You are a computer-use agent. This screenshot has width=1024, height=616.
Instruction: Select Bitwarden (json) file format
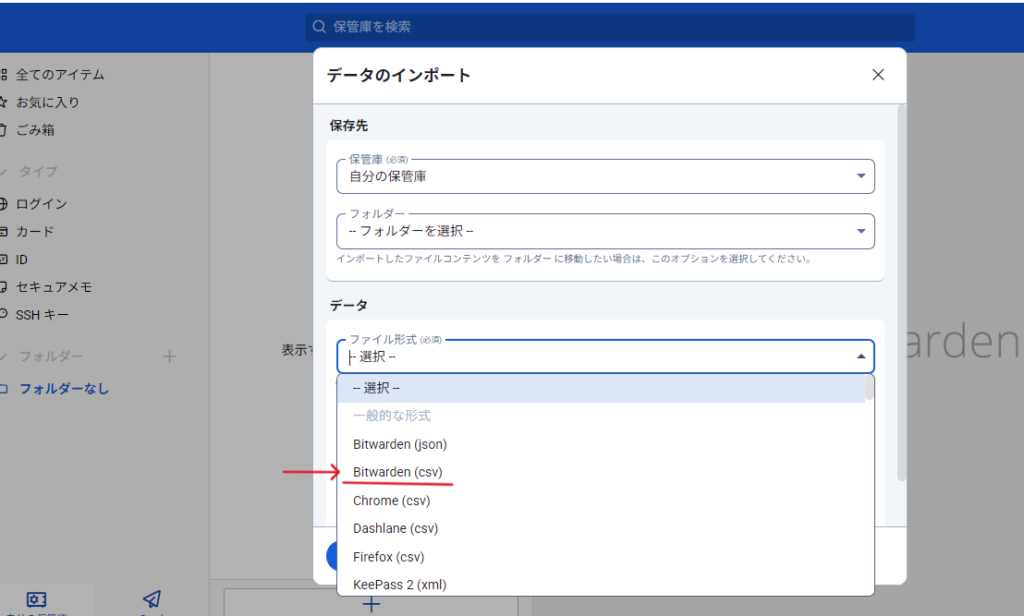[601, 444]
